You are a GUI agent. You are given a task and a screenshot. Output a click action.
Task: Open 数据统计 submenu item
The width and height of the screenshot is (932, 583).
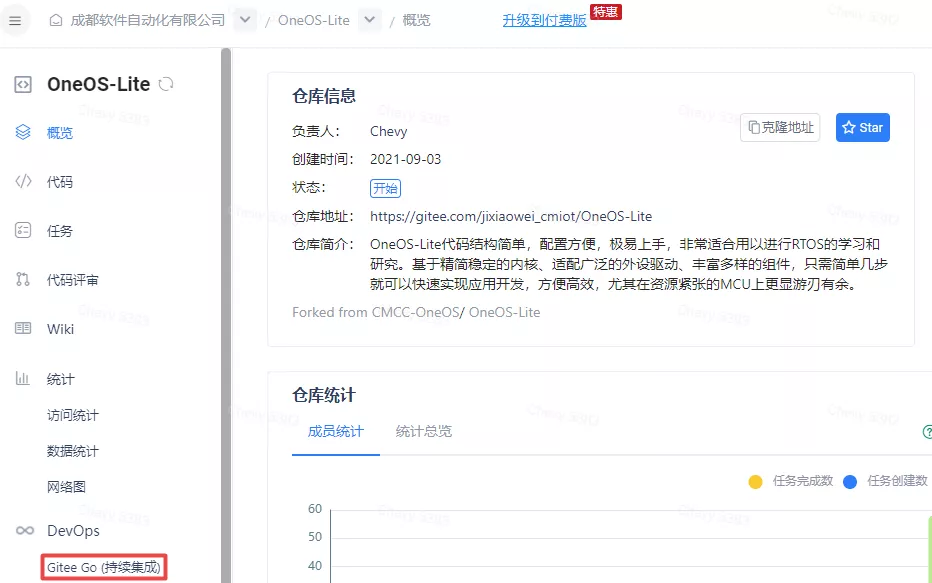[x=73, y=451]
